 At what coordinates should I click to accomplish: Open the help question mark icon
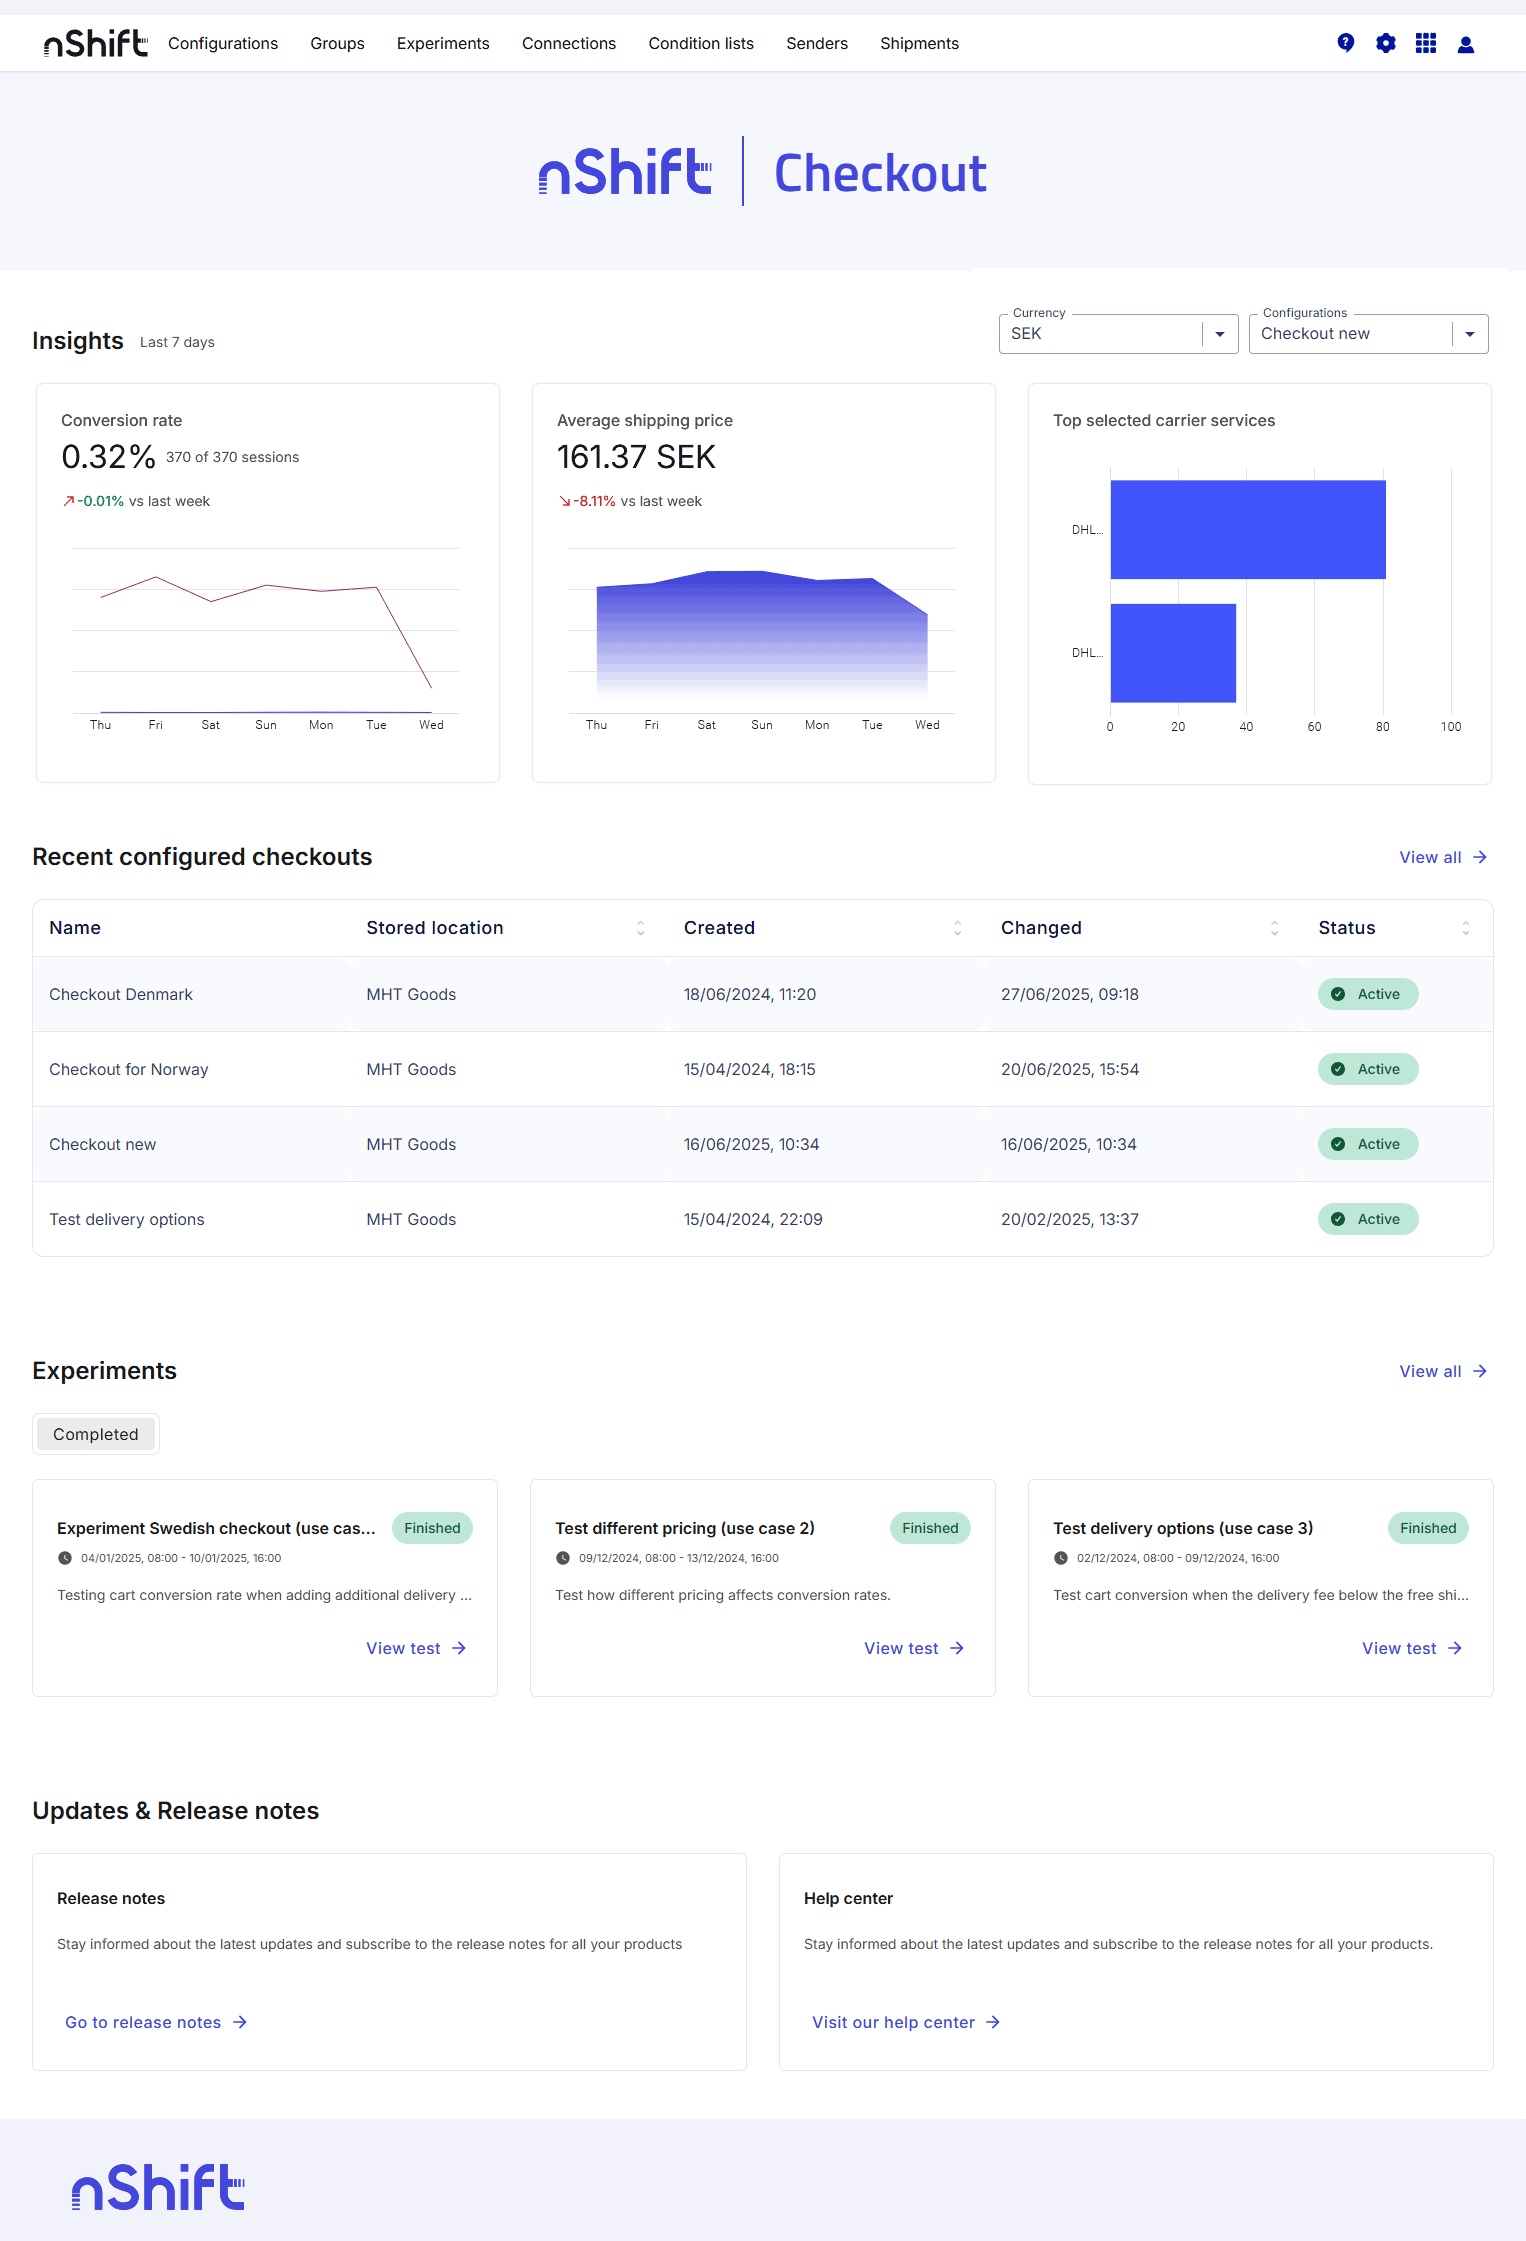pos(1345,43)
